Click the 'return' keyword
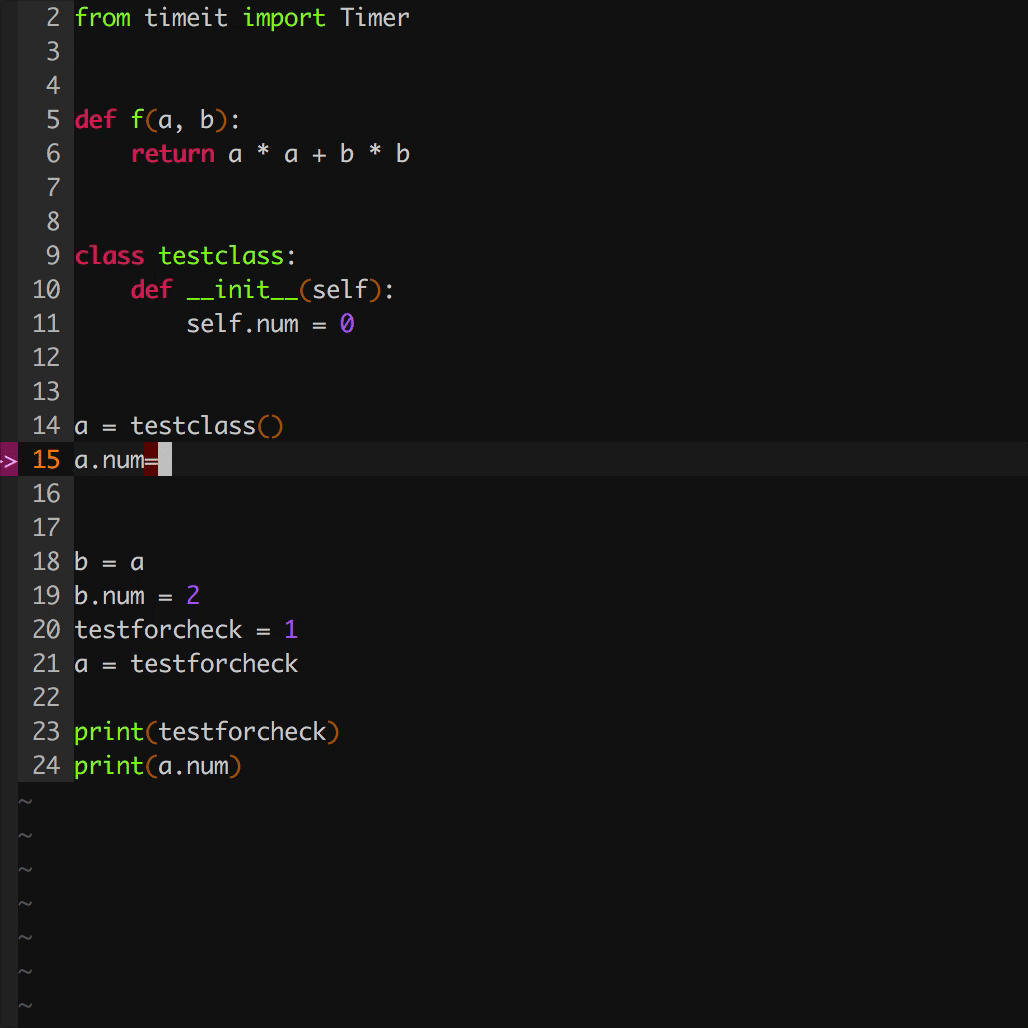1028x1028 pixels. [x=172, y=154]
